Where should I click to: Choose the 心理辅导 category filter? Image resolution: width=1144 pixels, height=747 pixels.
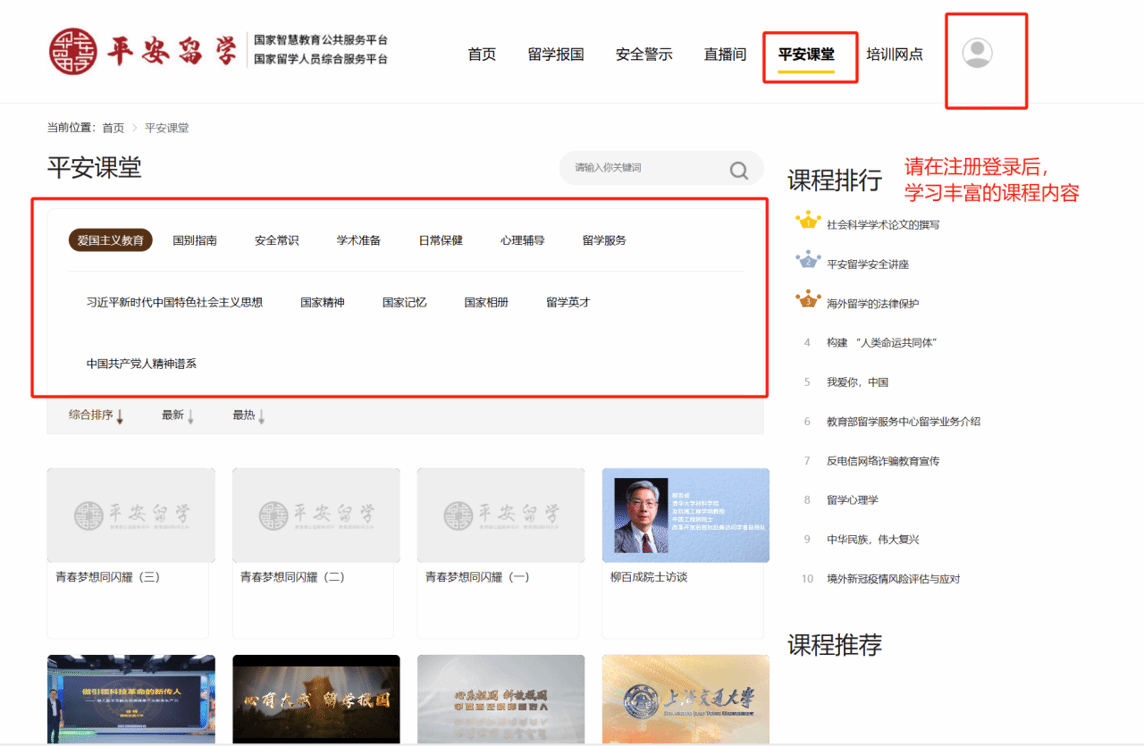[x=522, y=240]
